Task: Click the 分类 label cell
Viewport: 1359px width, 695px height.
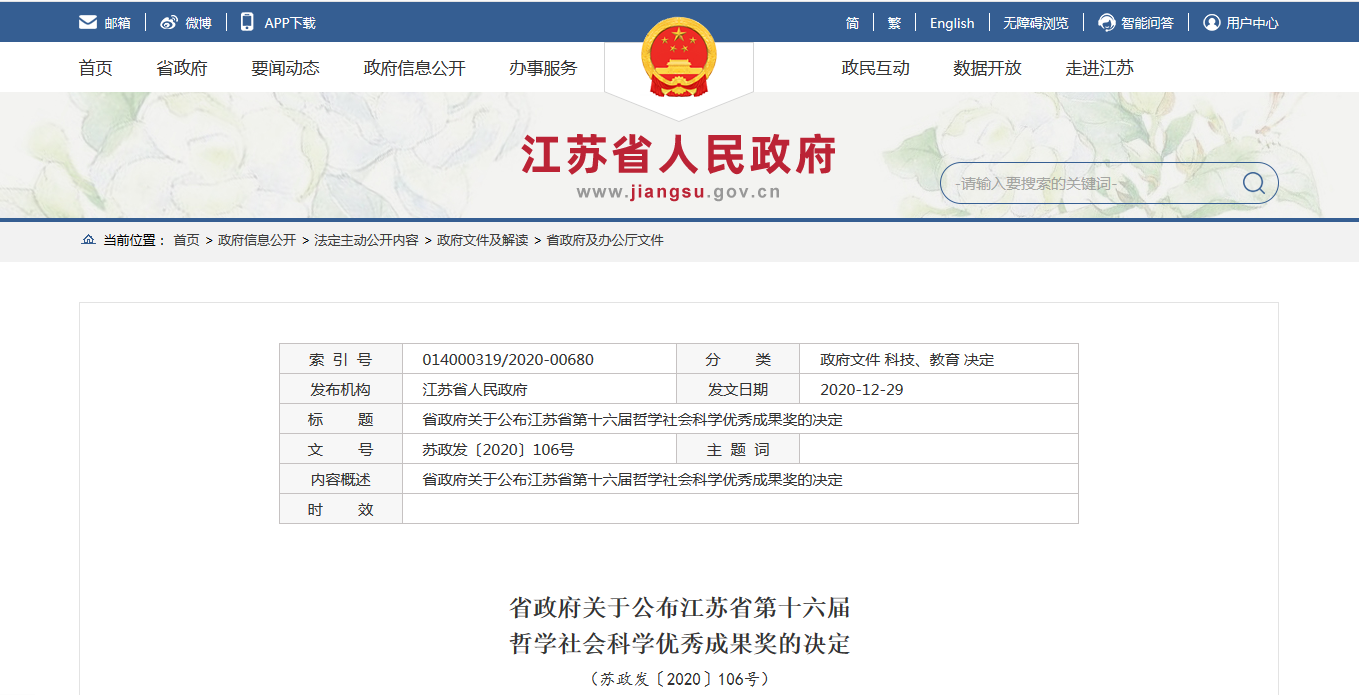Action: (738, 360)
